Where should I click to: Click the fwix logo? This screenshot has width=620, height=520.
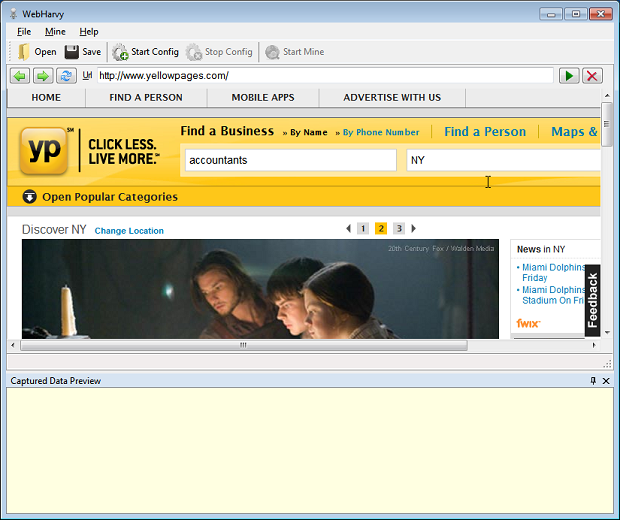[528, 323]
